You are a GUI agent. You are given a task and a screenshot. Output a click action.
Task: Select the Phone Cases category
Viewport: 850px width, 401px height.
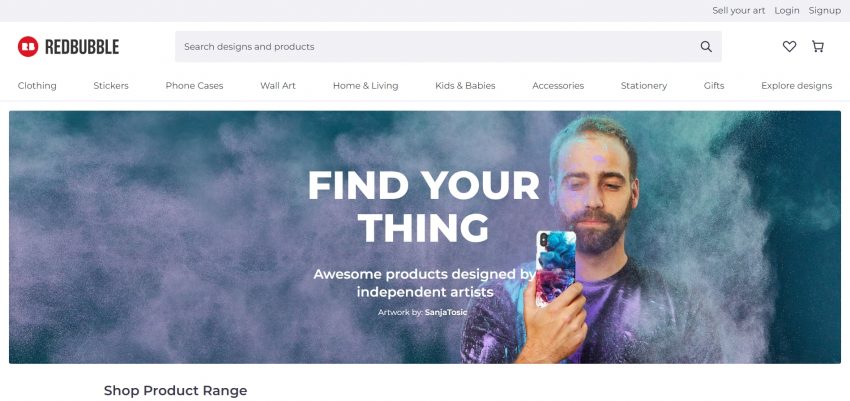pyautogui.click(x=194, y=86)
